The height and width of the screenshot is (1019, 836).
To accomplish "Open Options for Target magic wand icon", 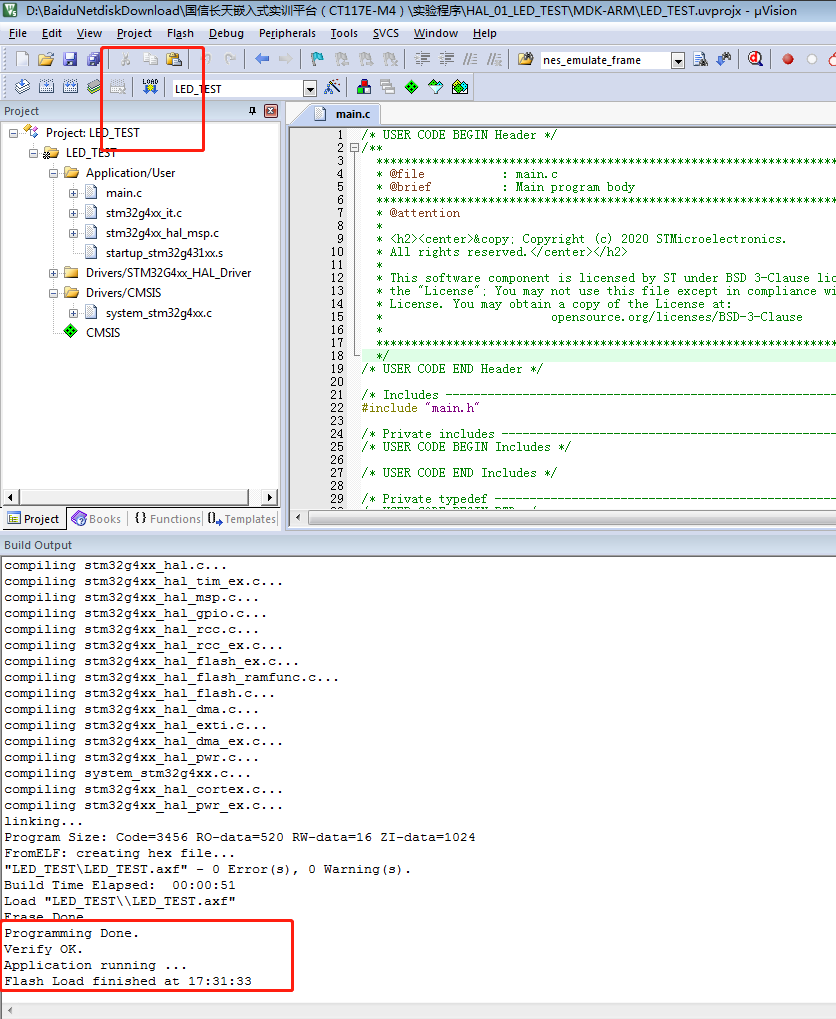I will click(x=333, y=88).
